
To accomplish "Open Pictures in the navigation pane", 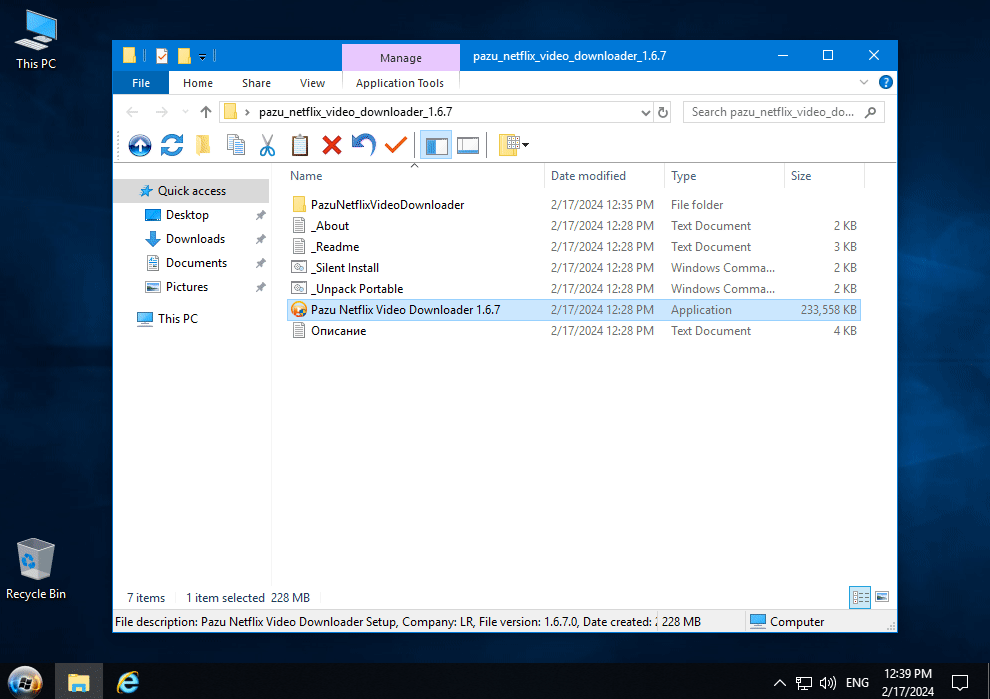I will click(187, 287).
